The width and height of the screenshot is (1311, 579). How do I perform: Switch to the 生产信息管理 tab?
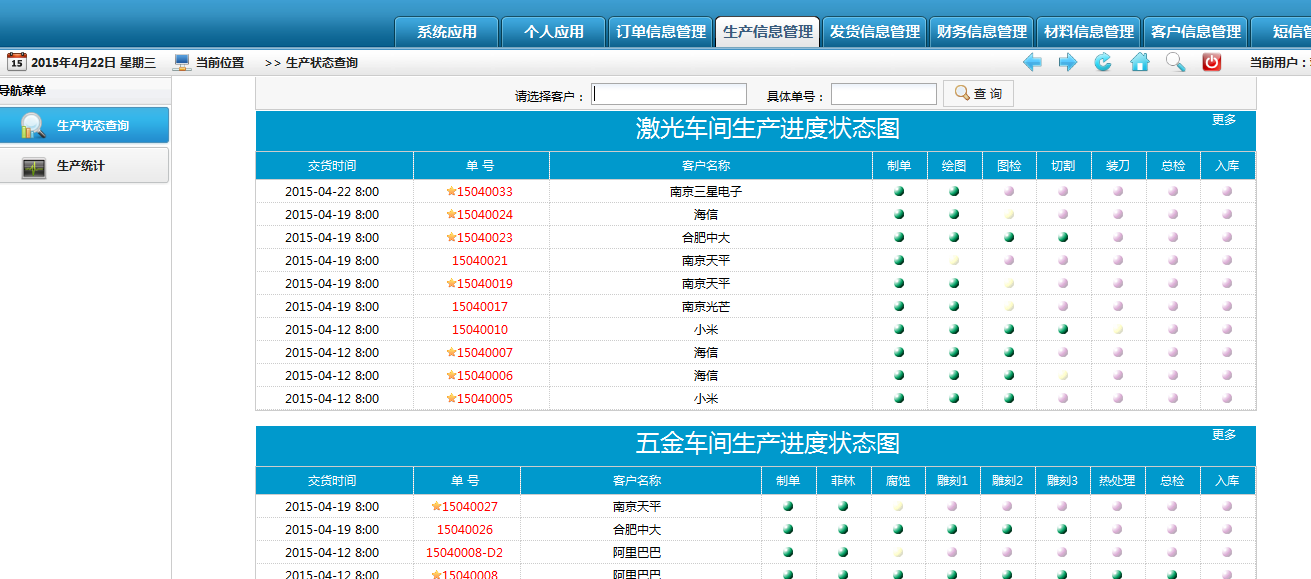point(767,30)
